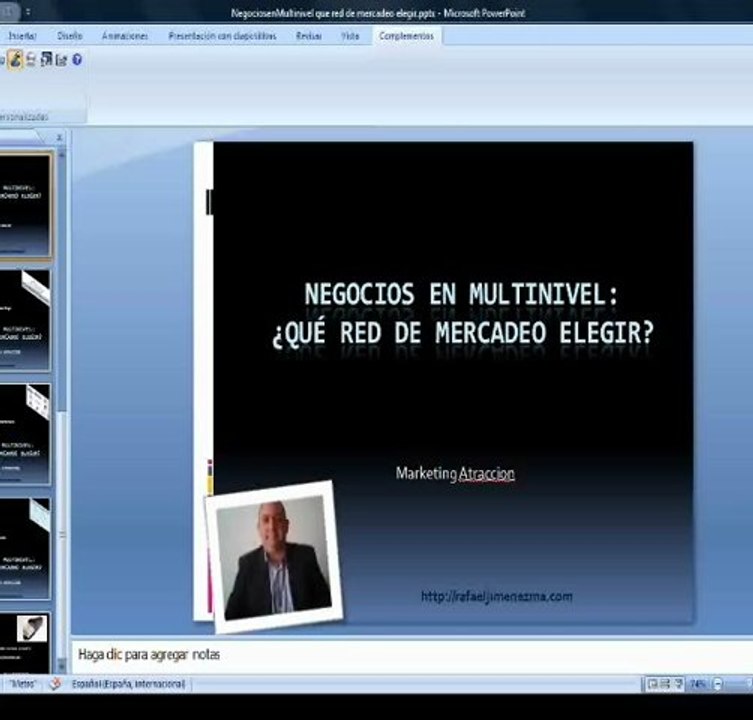This screenshot has width=753, height=720.
Task: Start slide show from the status bar icon
Action: pyautogui.click(x=679, y=683)
